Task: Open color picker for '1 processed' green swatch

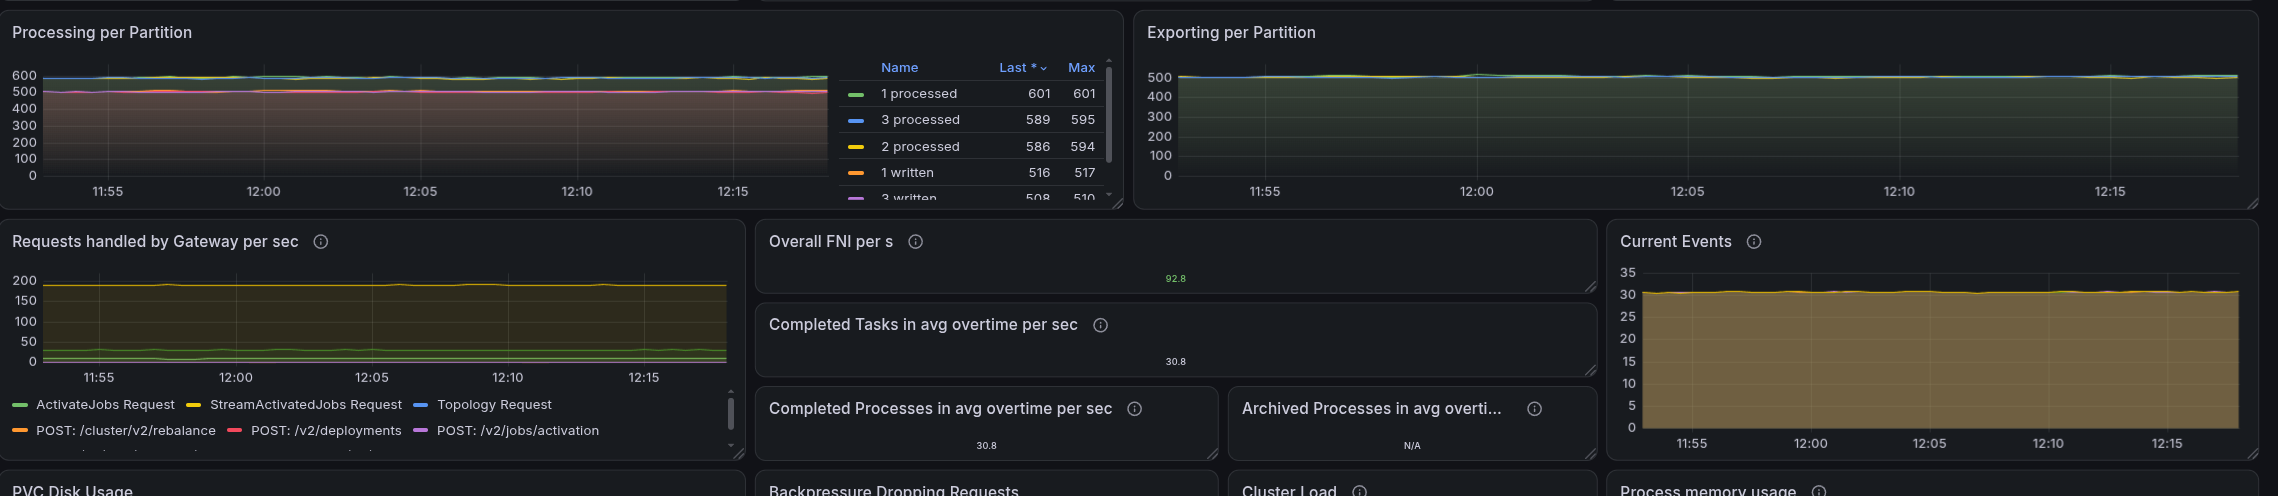Action: (x=856, y=95)
